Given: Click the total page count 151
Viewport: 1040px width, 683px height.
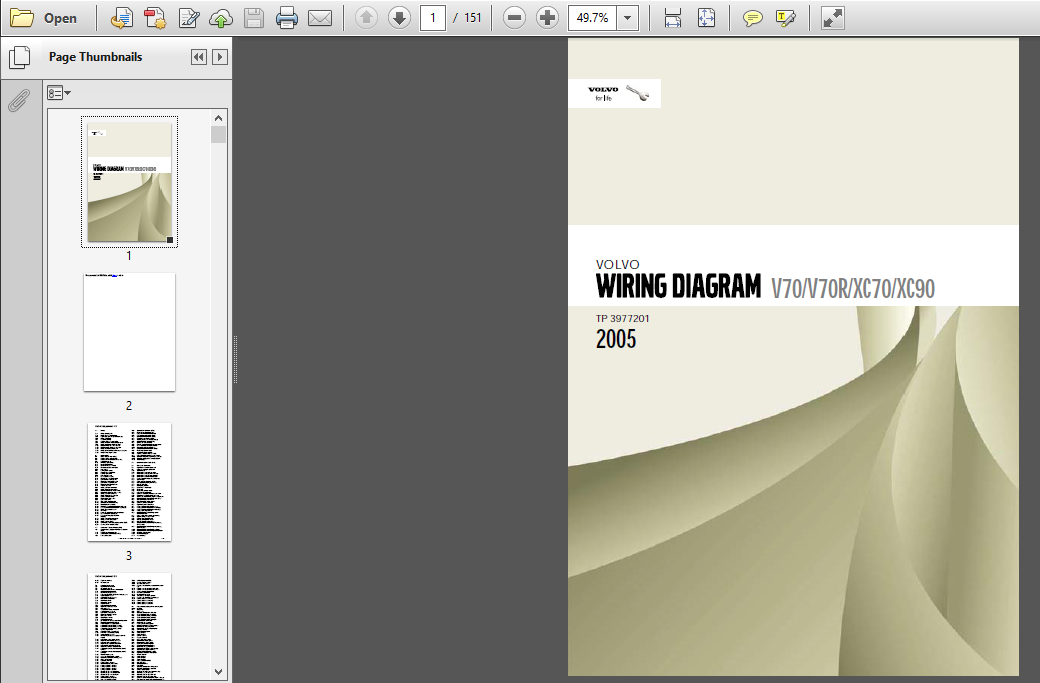Looking at the screenshot, I should pos(473,18).
